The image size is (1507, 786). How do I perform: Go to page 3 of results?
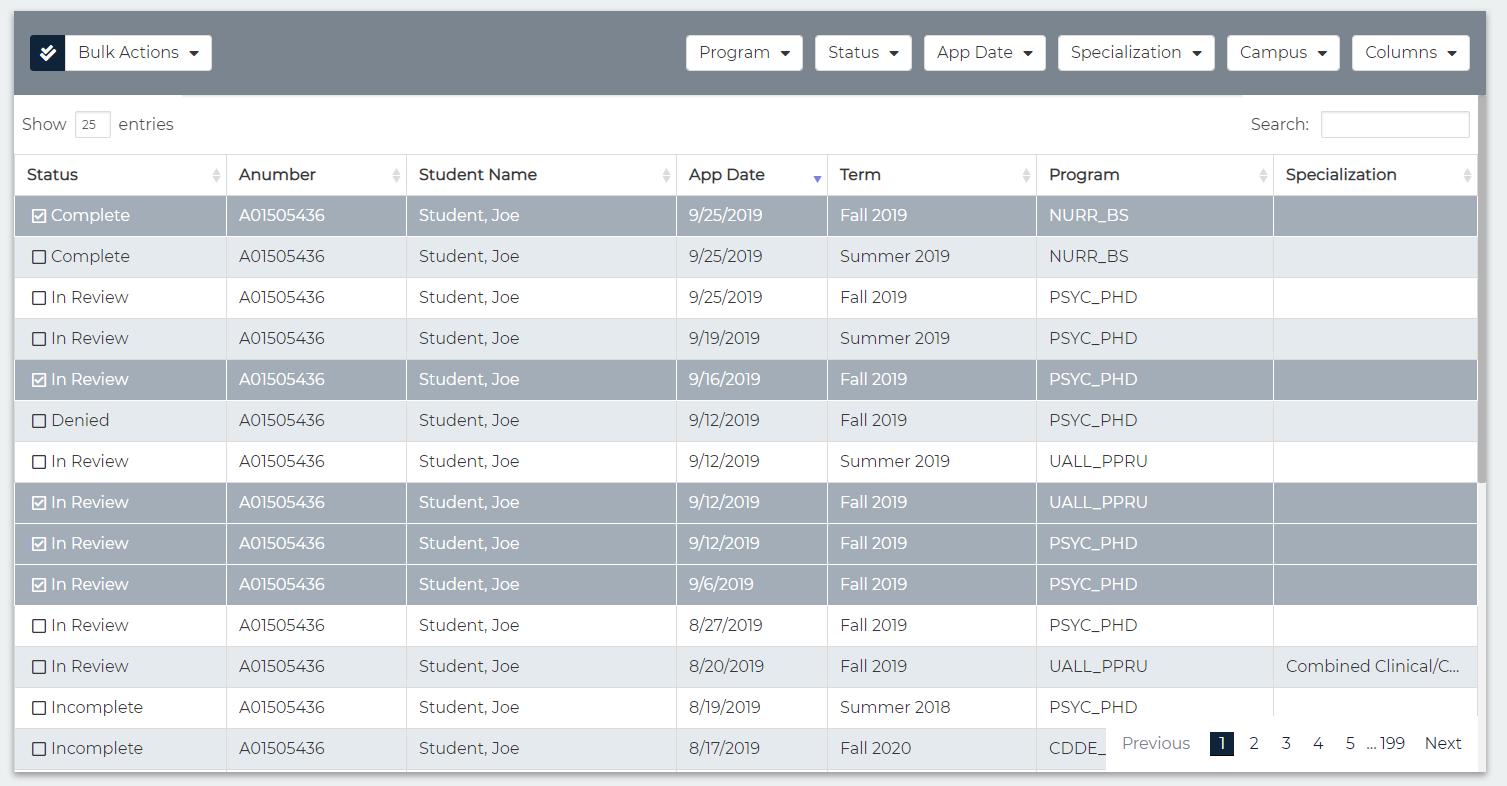tap(1286, 743)
